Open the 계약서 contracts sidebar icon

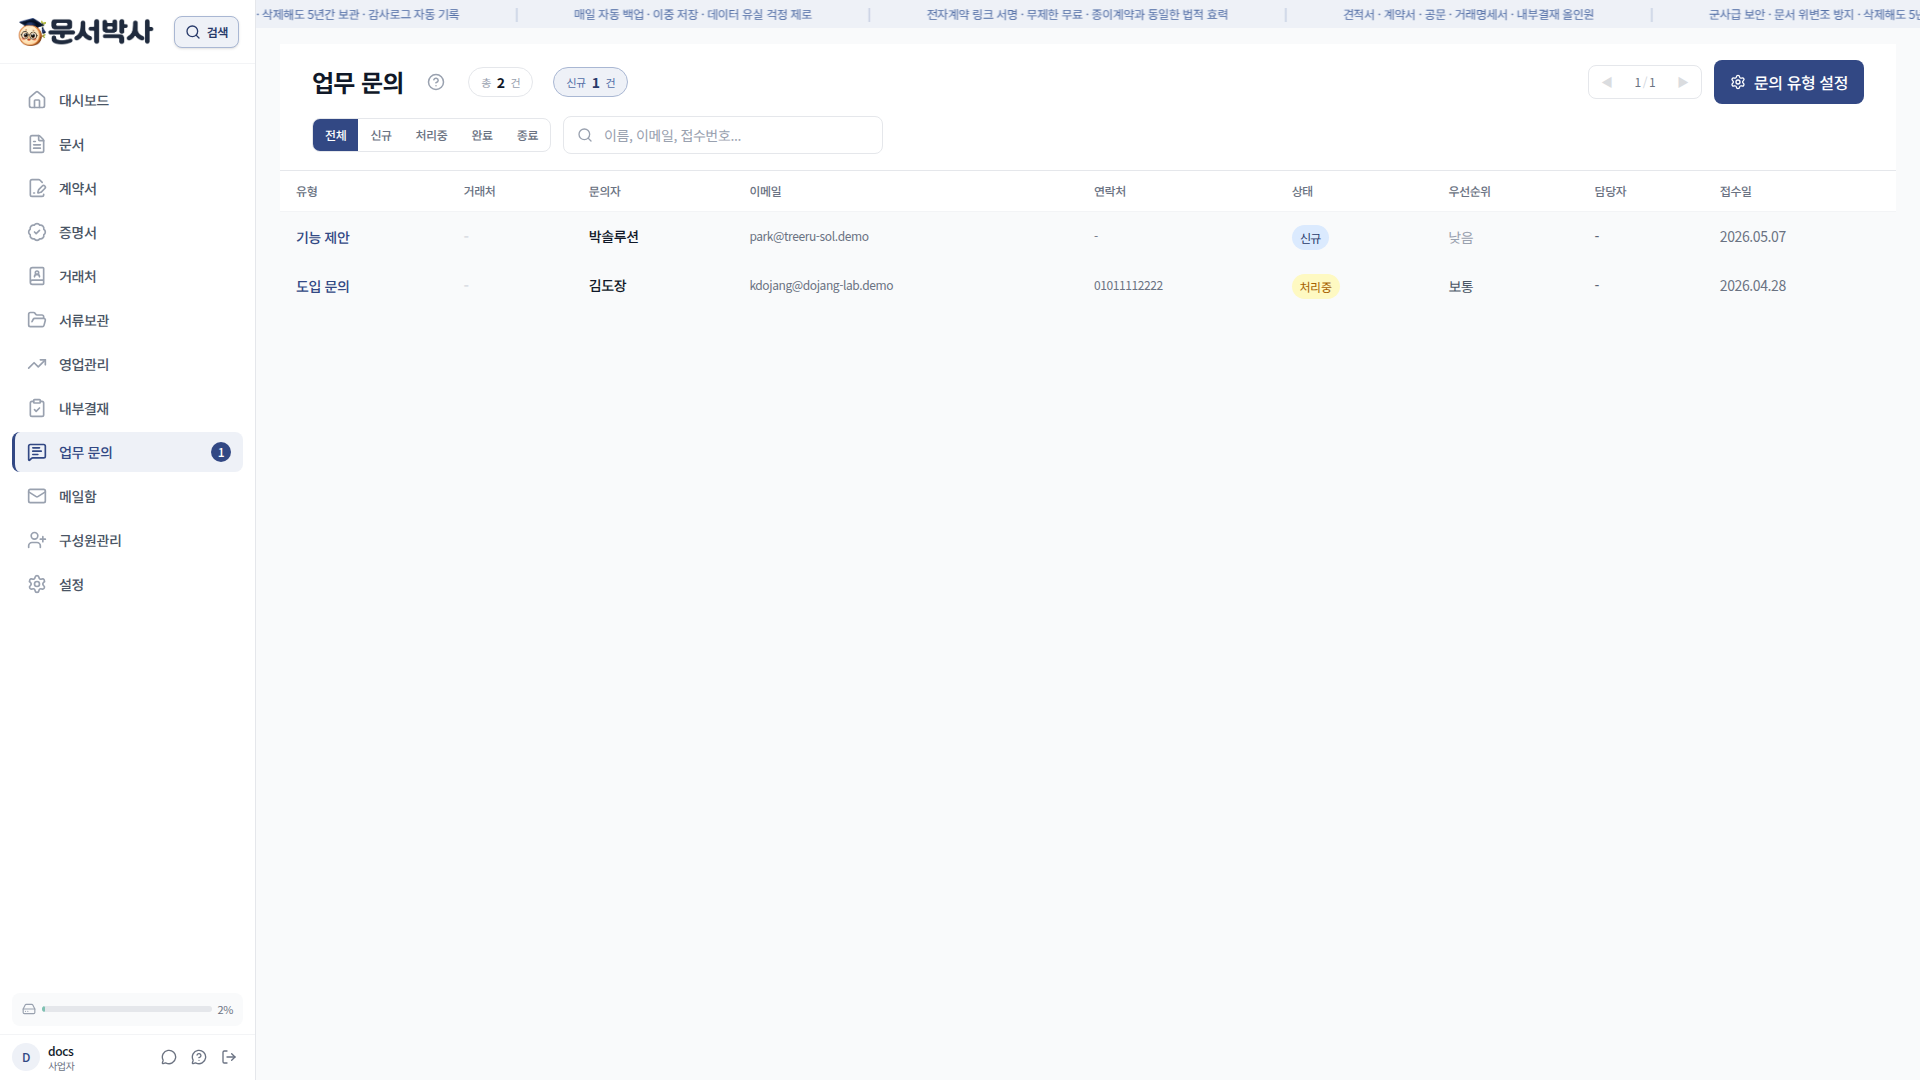coord(37,188)
